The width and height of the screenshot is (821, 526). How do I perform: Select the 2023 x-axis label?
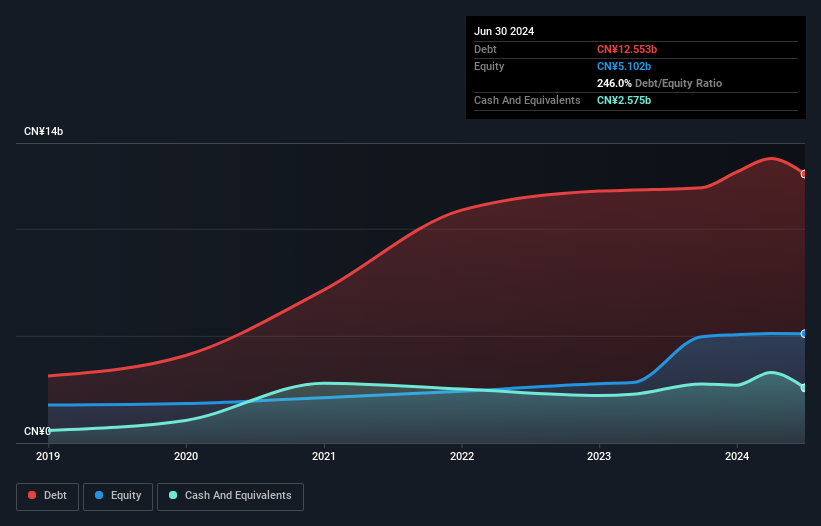pos(599,456)
